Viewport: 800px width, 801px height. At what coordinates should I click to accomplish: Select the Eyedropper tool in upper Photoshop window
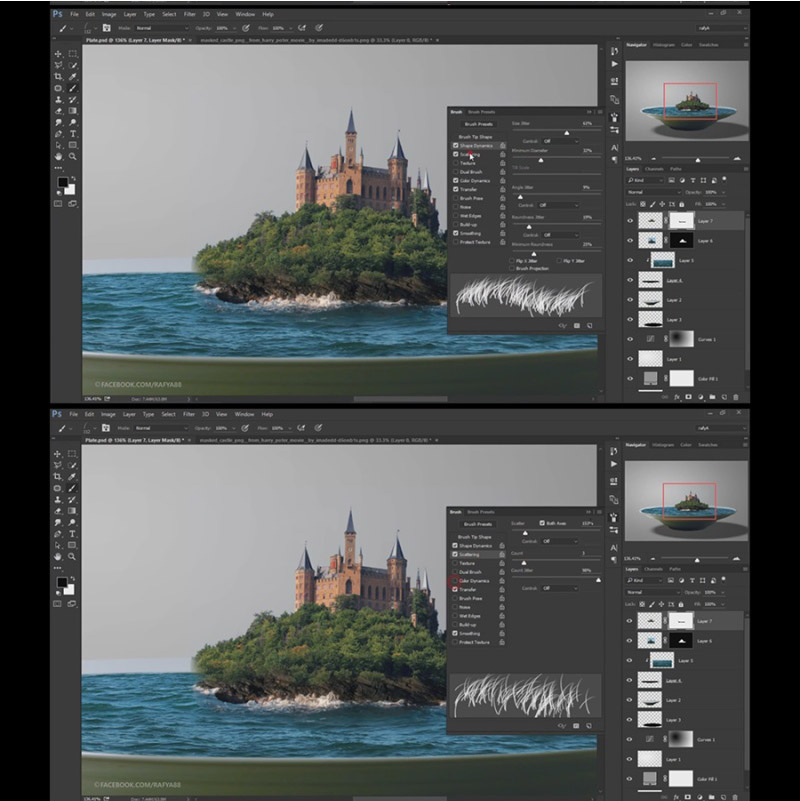pos(73,77)
